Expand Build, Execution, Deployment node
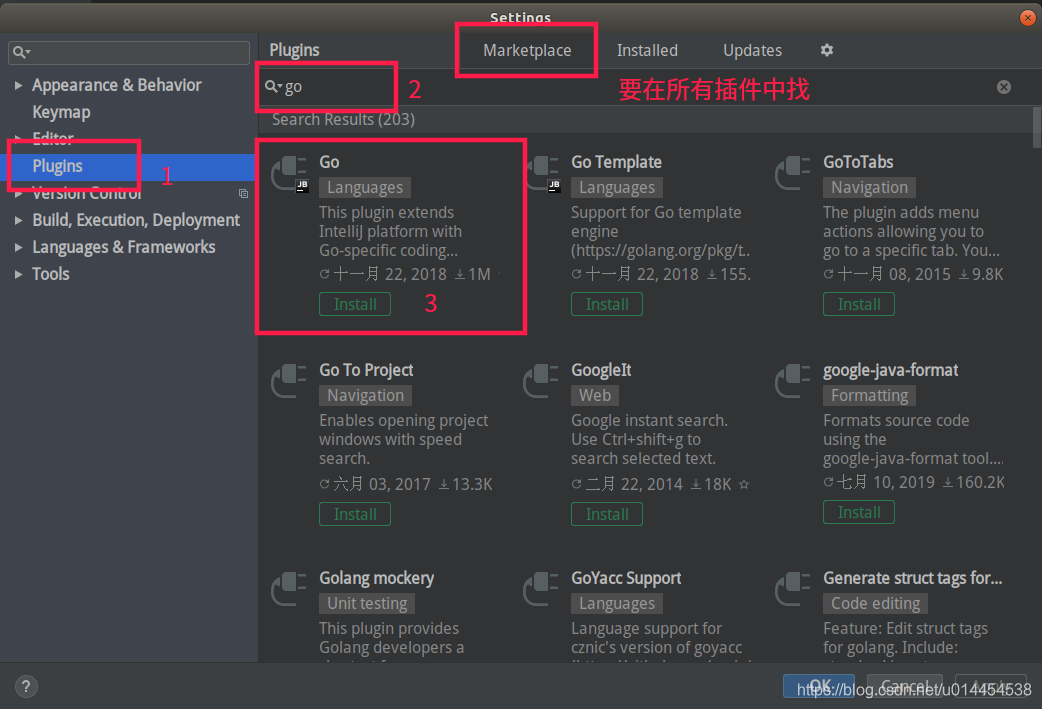The image size is (1042, 709). tap(19, 220)
